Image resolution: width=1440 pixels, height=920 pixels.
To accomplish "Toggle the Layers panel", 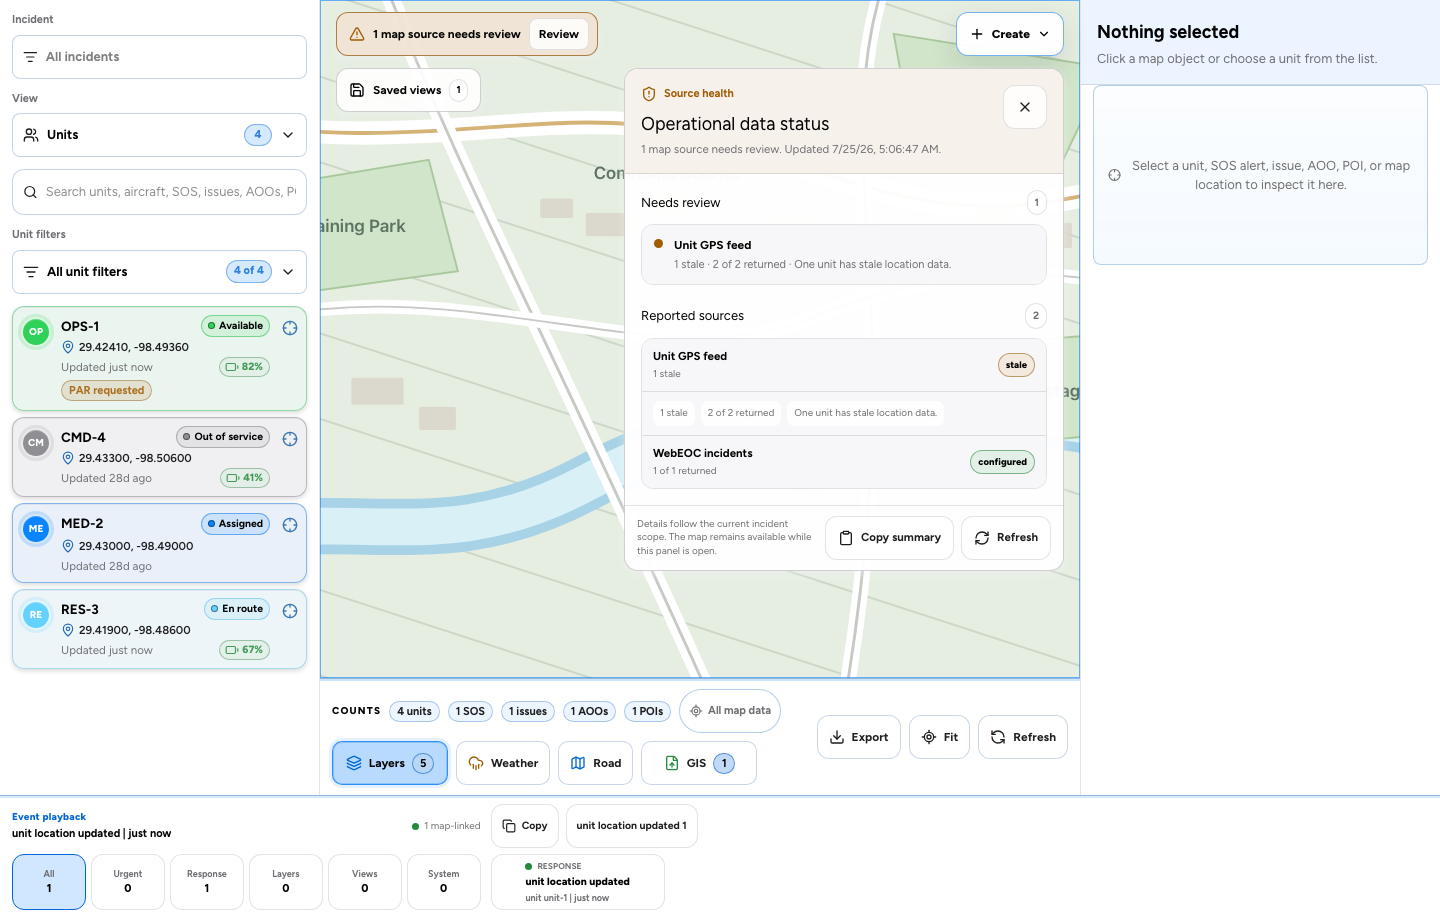I will click(390, 763).
